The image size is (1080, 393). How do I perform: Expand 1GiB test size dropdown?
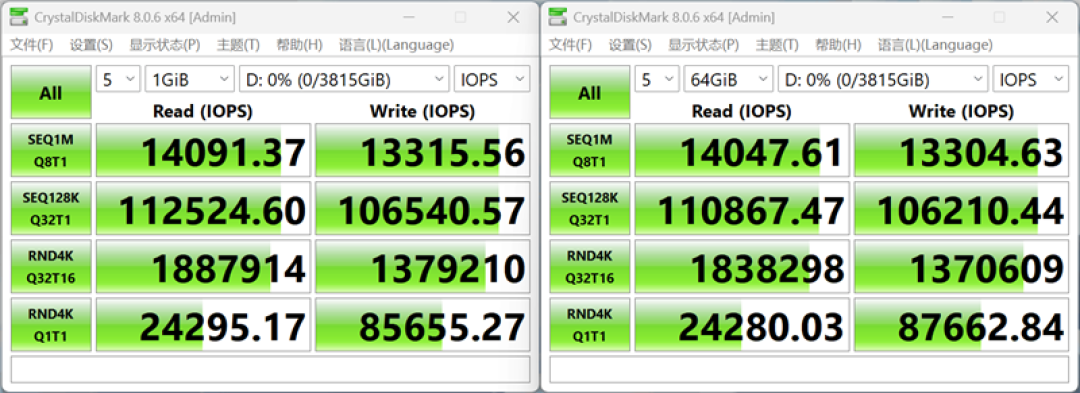pos(190,79)
